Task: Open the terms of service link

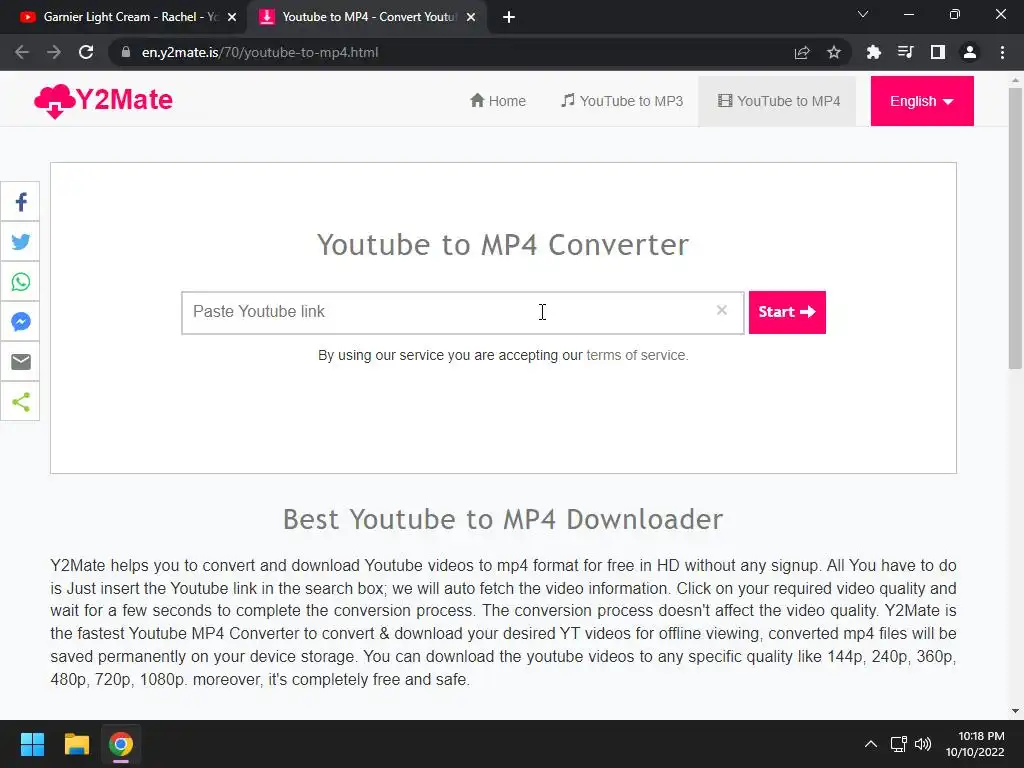Action: [637, 355]
